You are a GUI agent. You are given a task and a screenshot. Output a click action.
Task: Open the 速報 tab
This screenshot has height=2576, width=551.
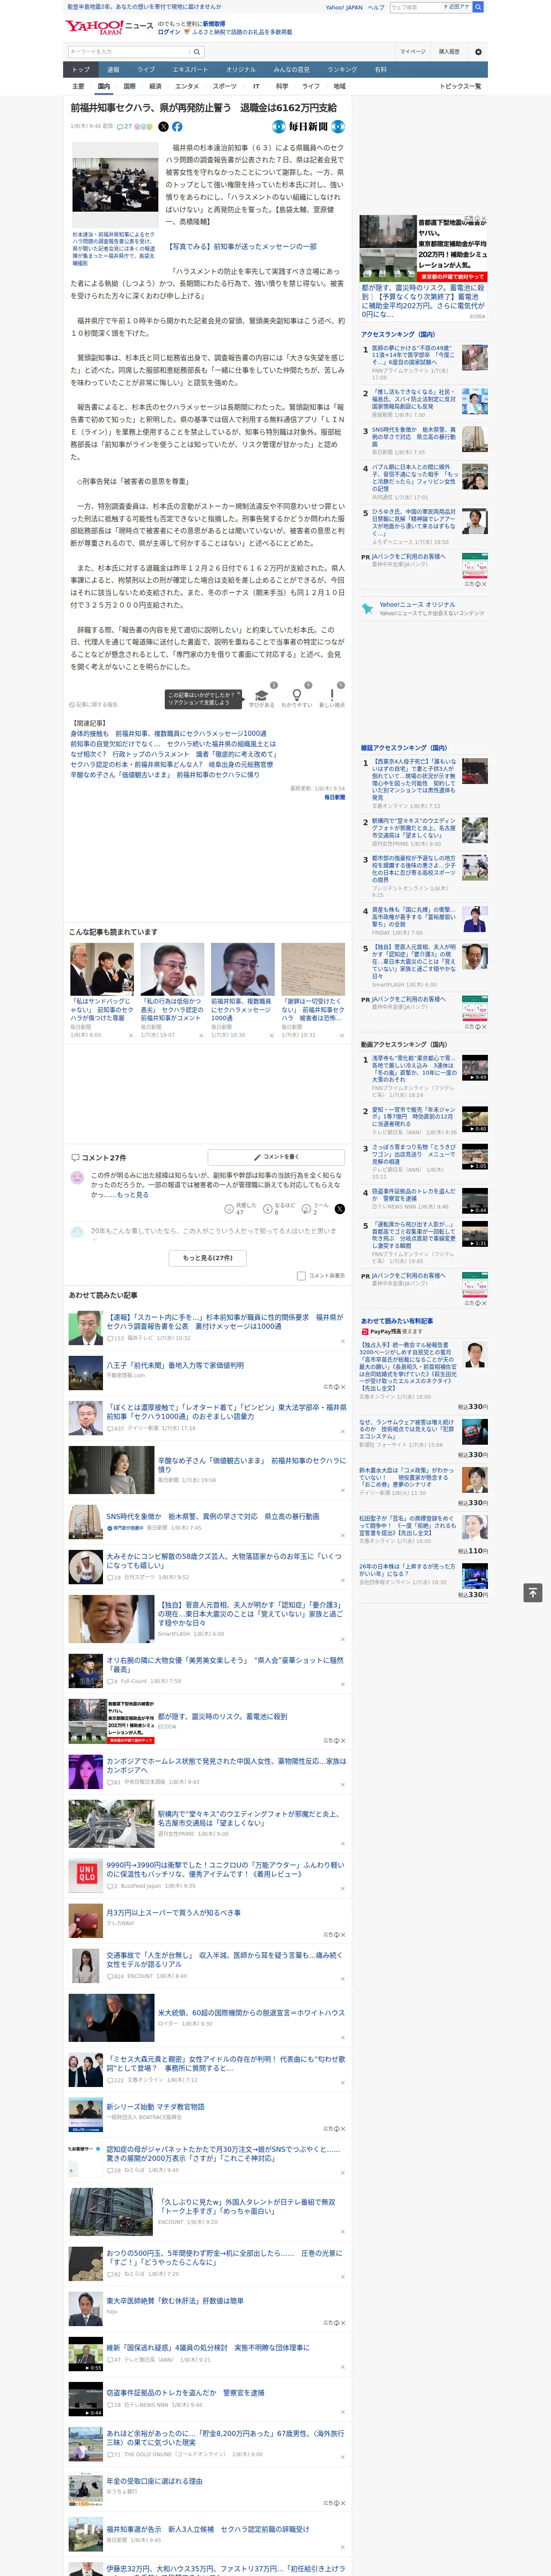113,70
